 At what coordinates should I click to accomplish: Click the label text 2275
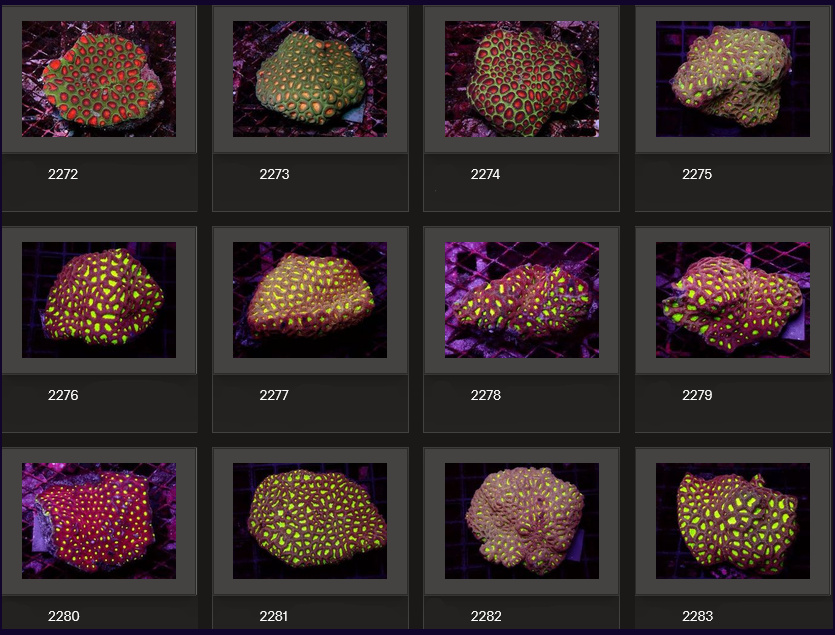[697, 174]
